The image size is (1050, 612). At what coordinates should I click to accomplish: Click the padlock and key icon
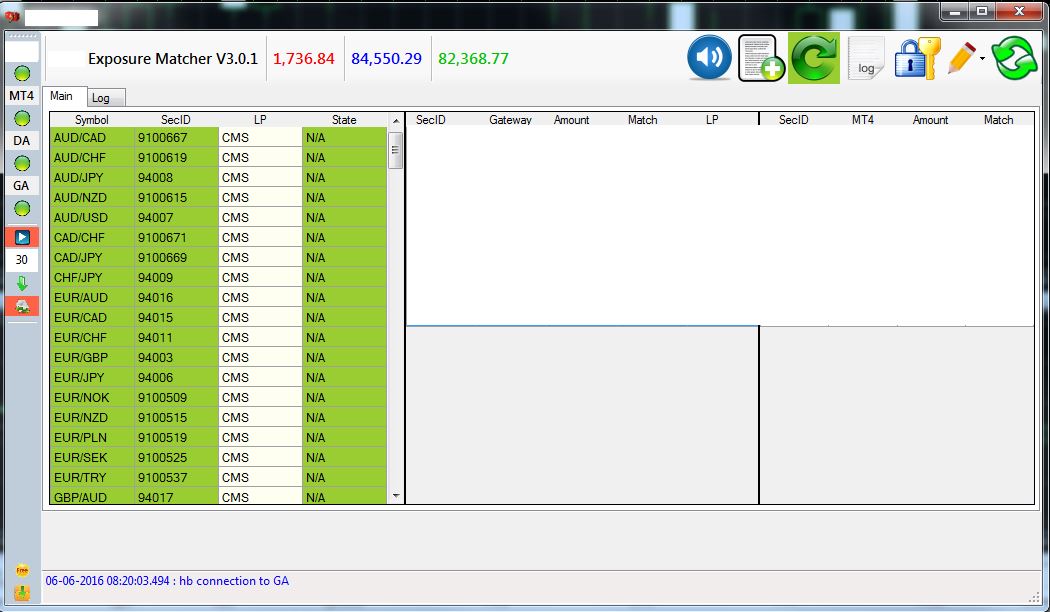[915, 58]
